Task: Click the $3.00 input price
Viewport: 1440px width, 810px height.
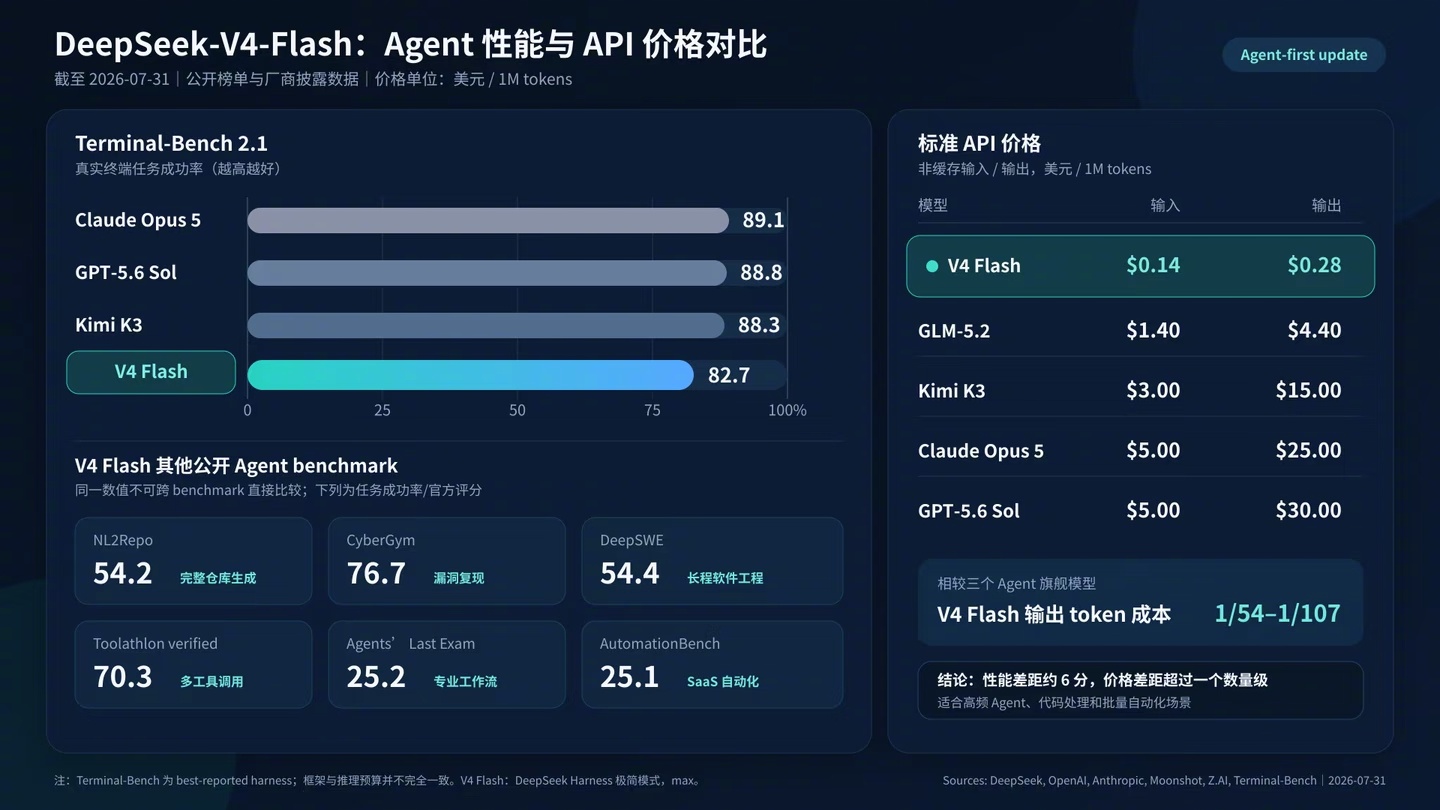Action: pos(1153,390)
